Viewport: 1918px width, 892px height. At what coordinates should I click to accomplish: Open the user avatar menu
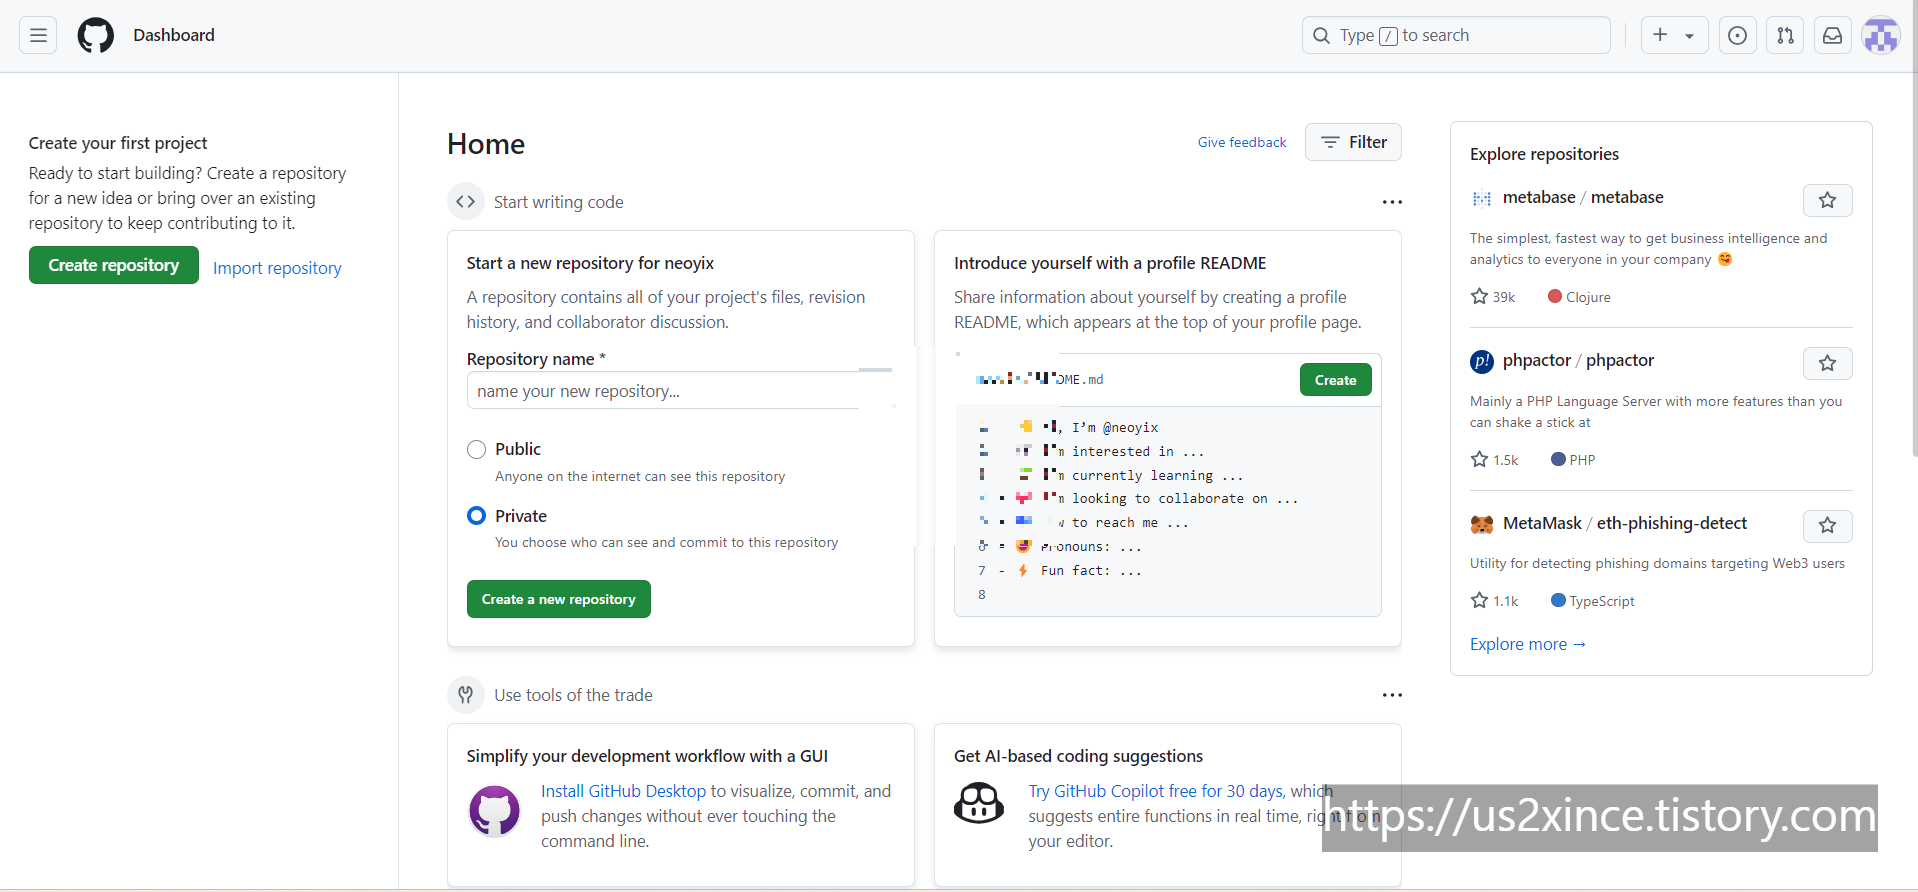1881,35
